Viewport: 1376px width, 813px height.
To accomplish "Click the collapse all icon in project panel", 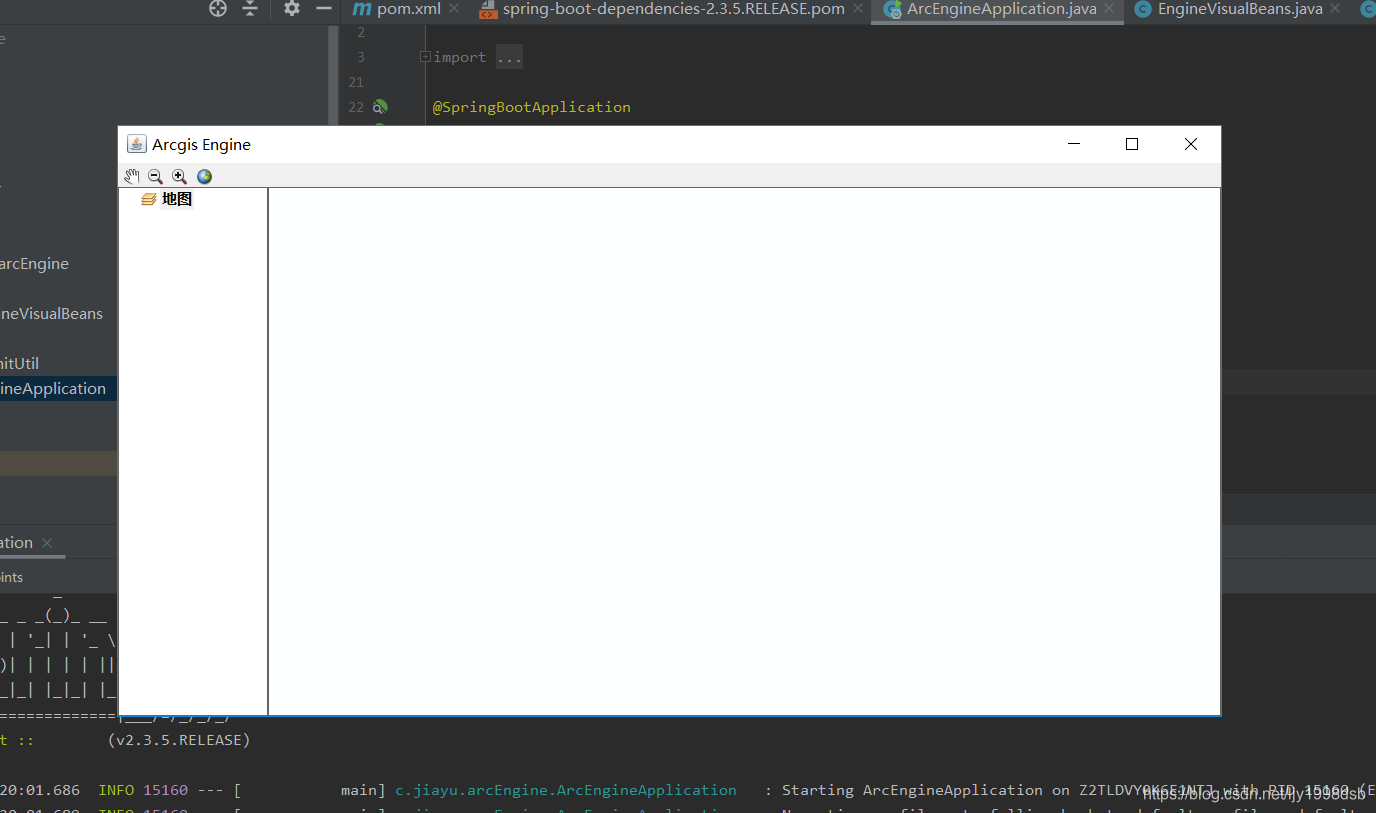I will pyautogui.click(x=250, y=8).
